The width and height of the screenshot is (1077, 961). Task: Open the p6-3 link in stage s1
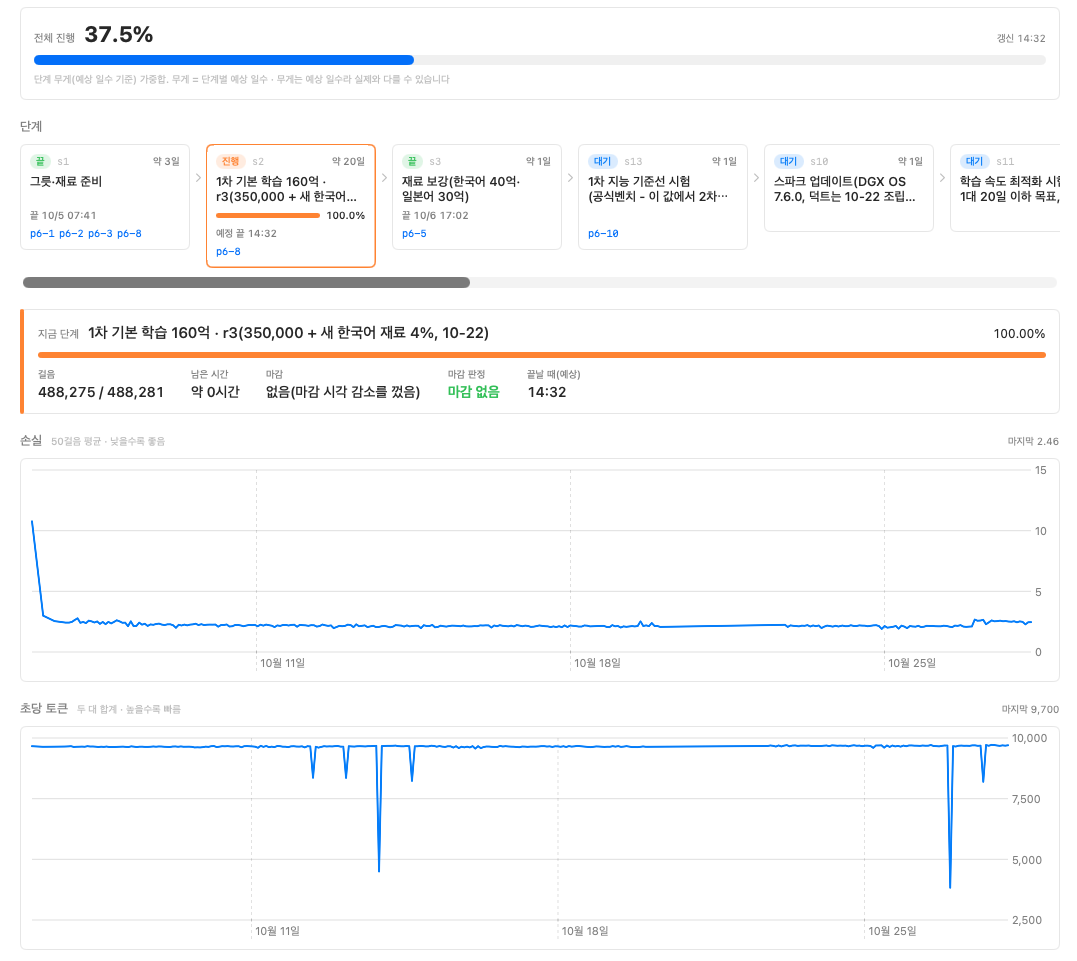pos(100,234)
